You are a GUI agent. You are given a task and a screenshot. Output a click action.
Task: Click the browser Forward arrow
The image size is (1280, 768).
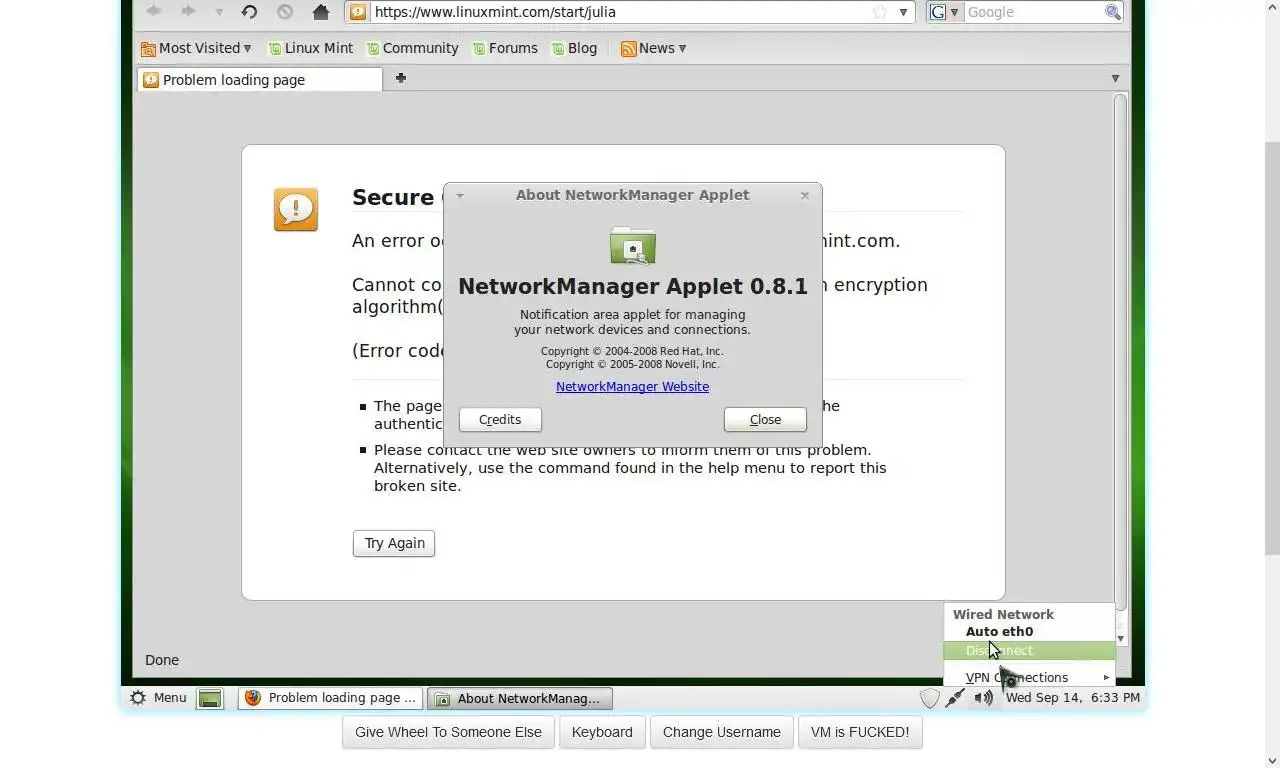pyautogui.click(x=188, y=12)
